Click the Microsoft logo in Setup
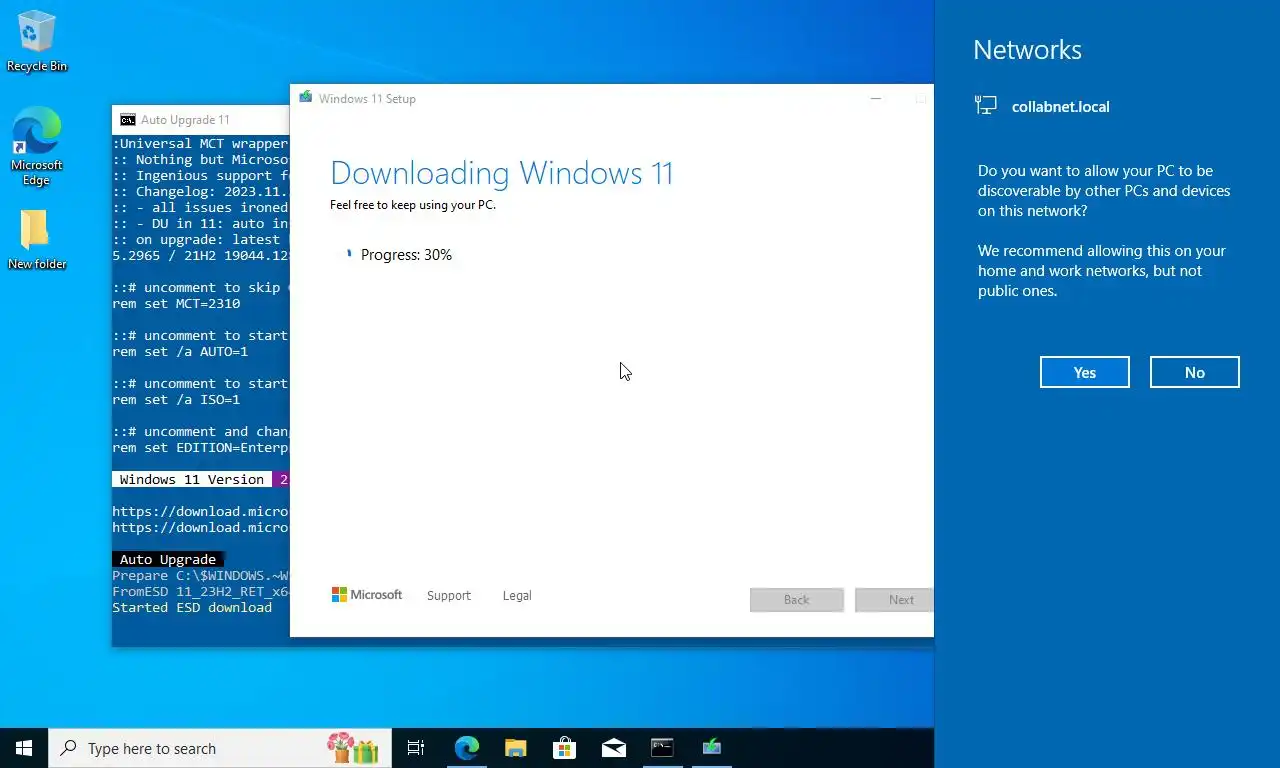This screenshot has width=1280, height=768. pyautogui.click(x=367, y=595)
